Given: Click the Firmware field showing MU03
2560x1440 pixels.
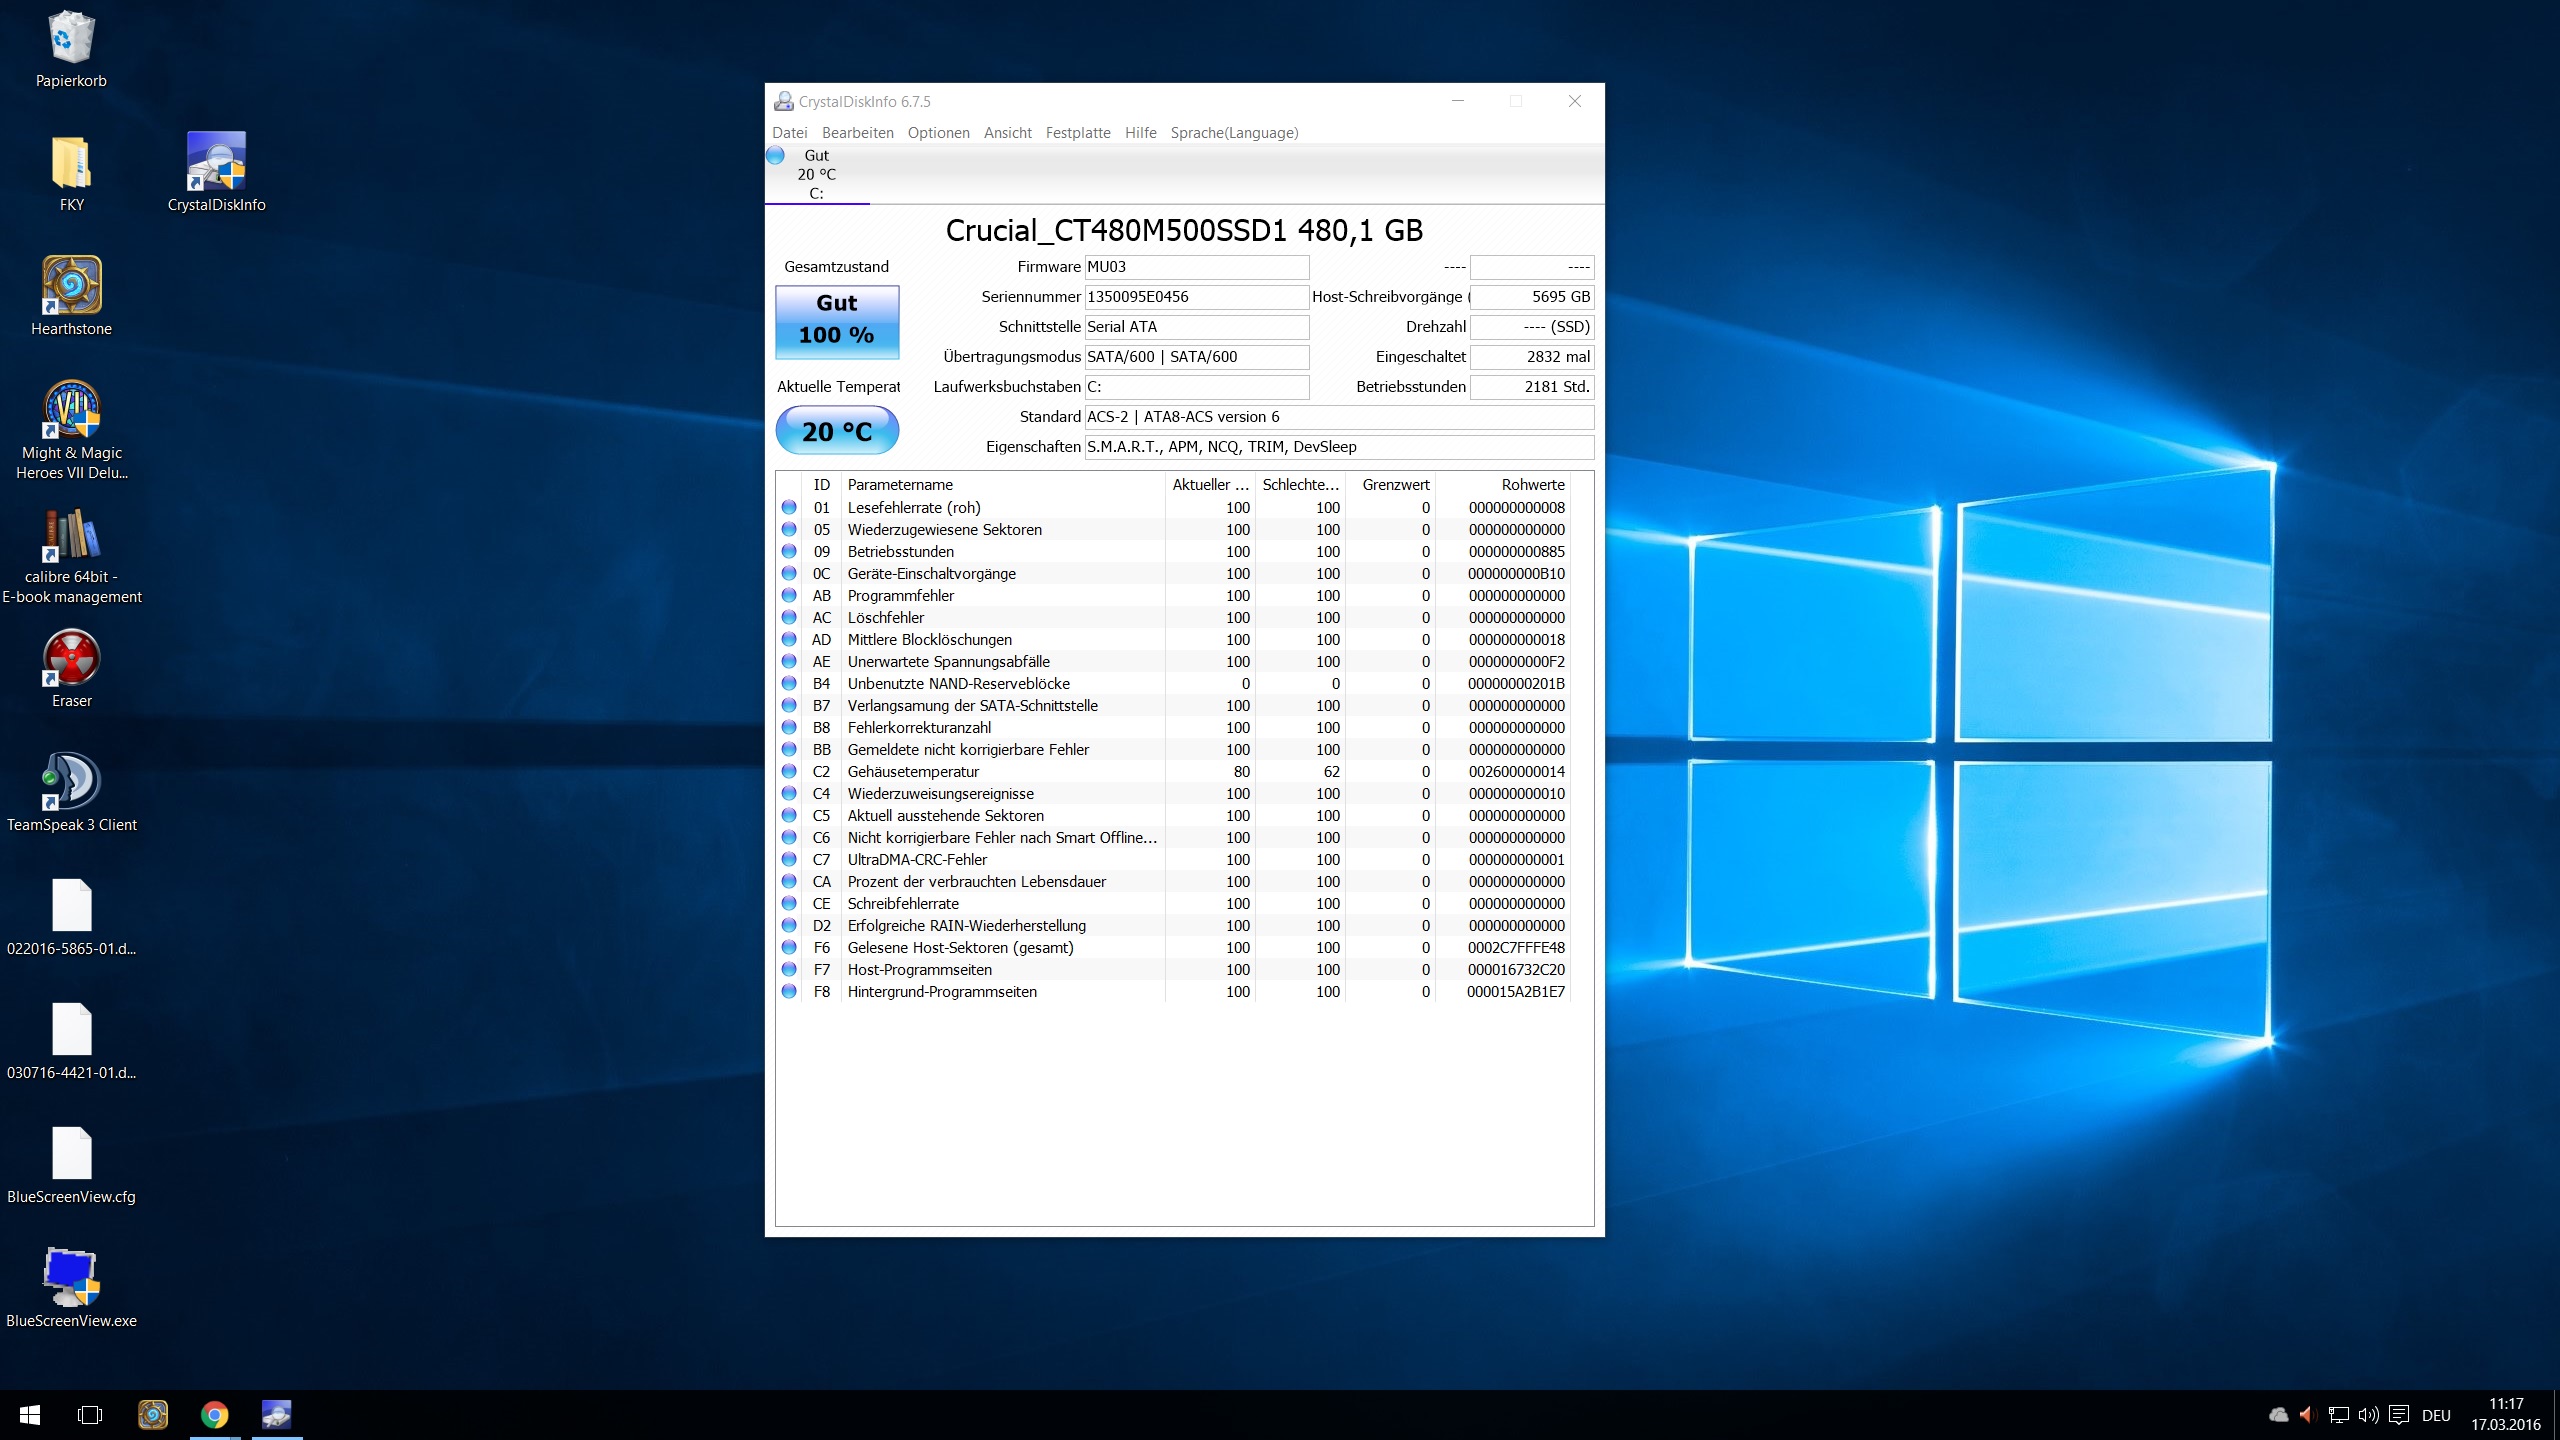Looking at the screenshot, I should click(1196, 267).
